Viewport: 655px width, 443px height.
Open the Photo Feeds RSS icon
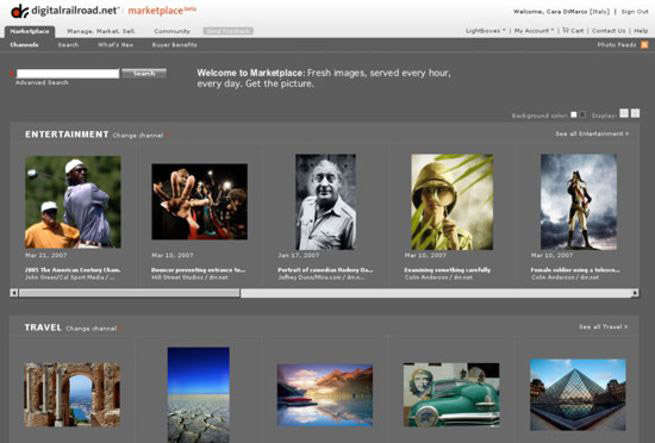pos(644,45)
